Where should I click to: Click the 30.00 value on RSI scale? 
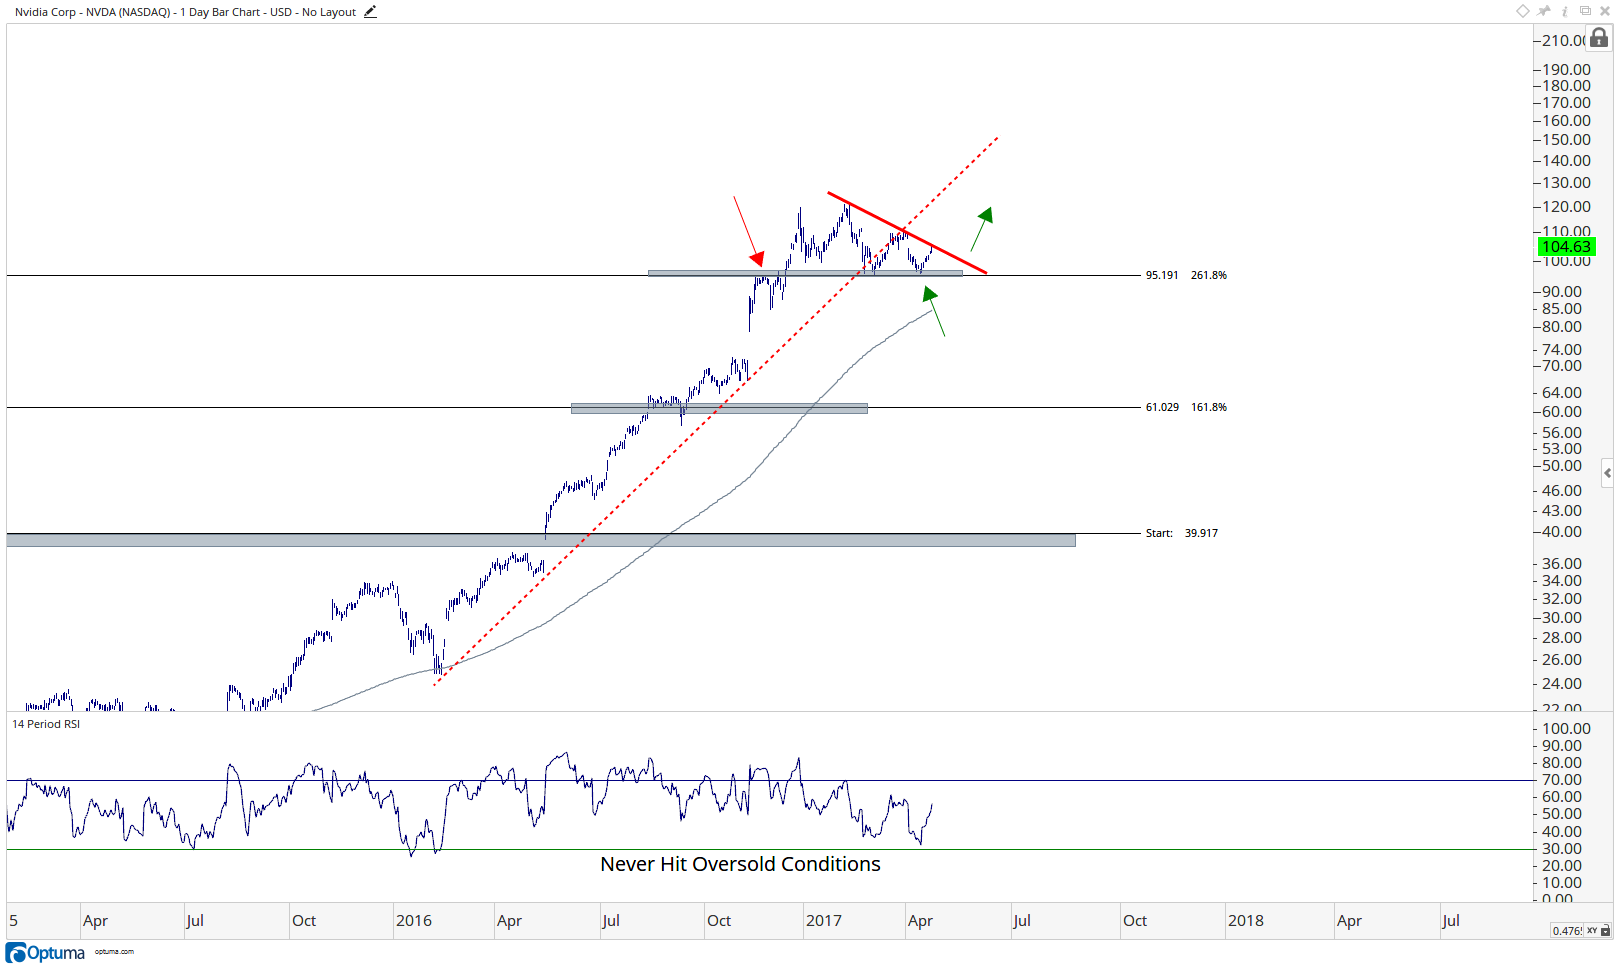click(x=1562, y=849)
